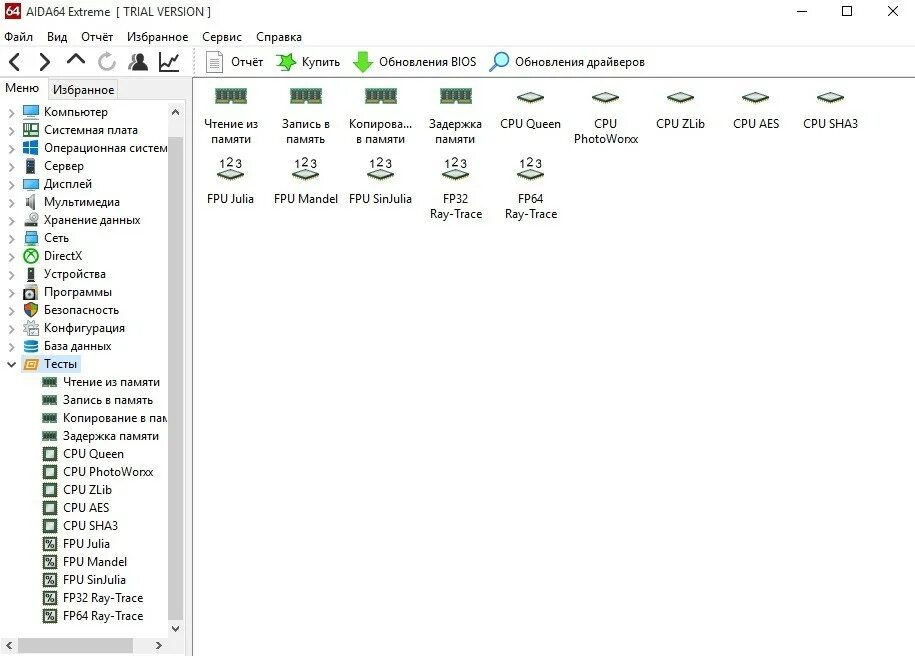915x656 pixels.
Task: Open the Сервис menu
Action: coord(222,37)
